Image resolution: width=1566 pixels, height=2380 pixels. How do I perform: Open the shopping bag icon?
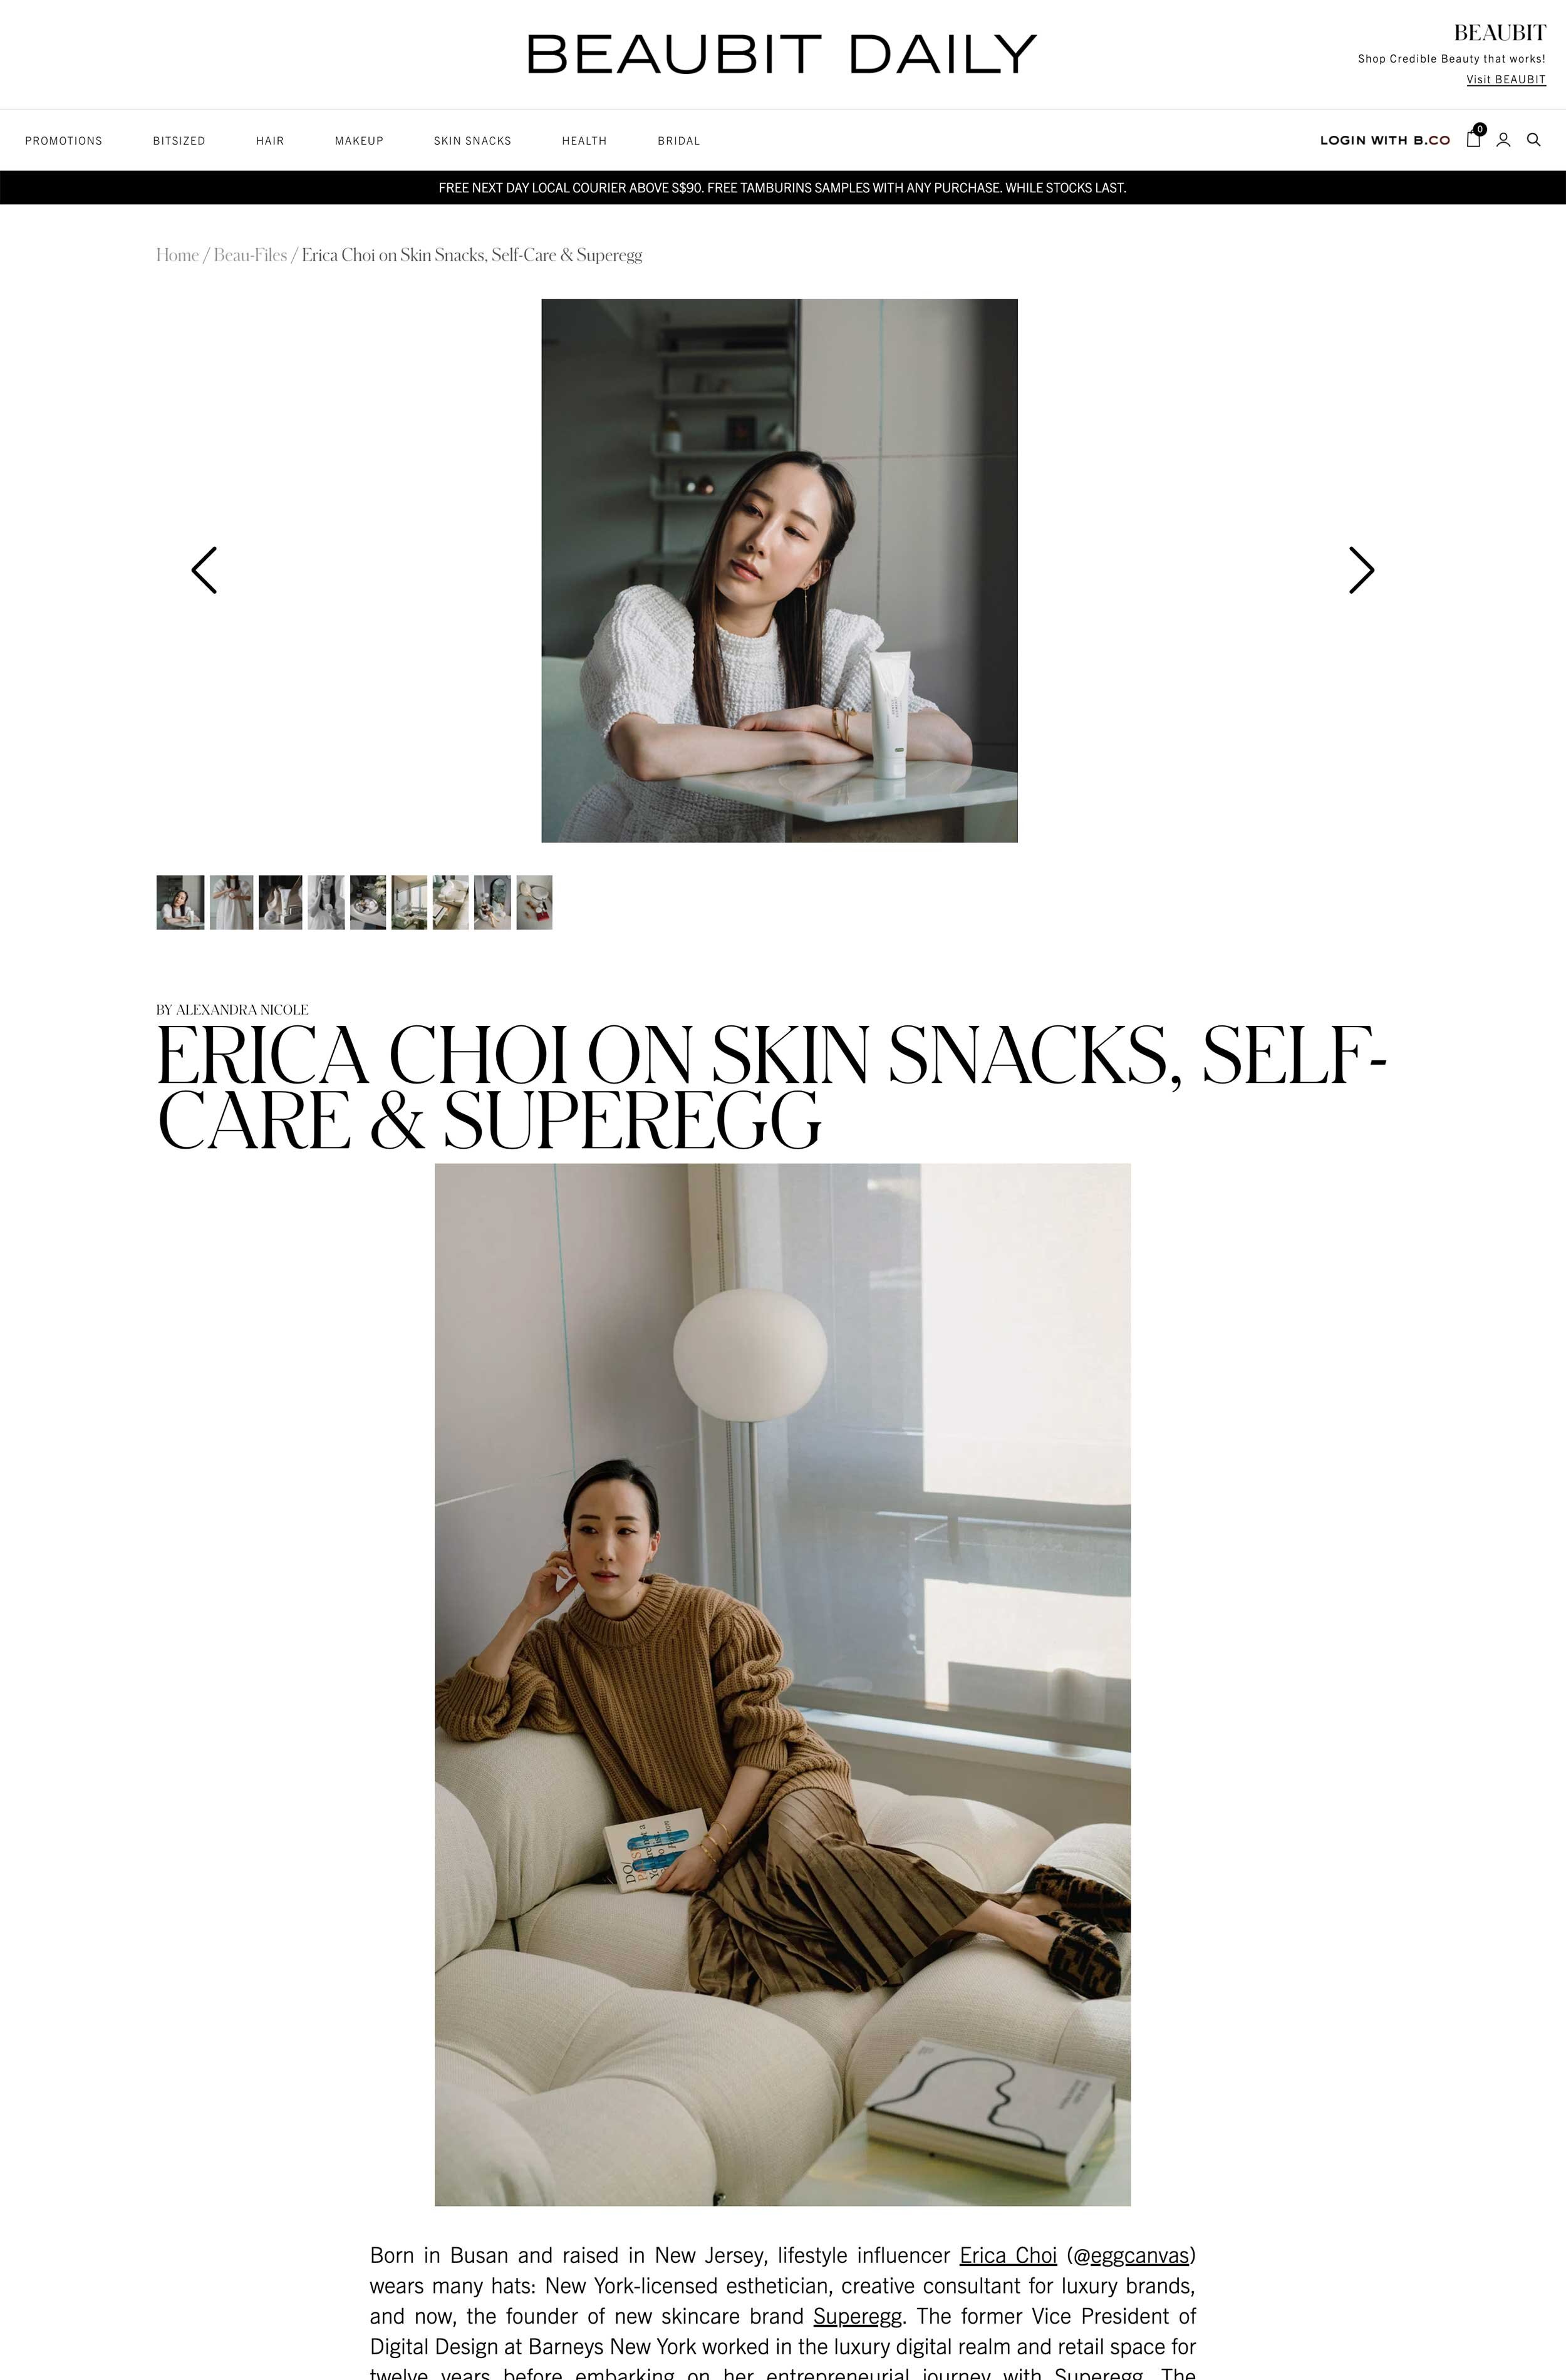point(1473,139)
